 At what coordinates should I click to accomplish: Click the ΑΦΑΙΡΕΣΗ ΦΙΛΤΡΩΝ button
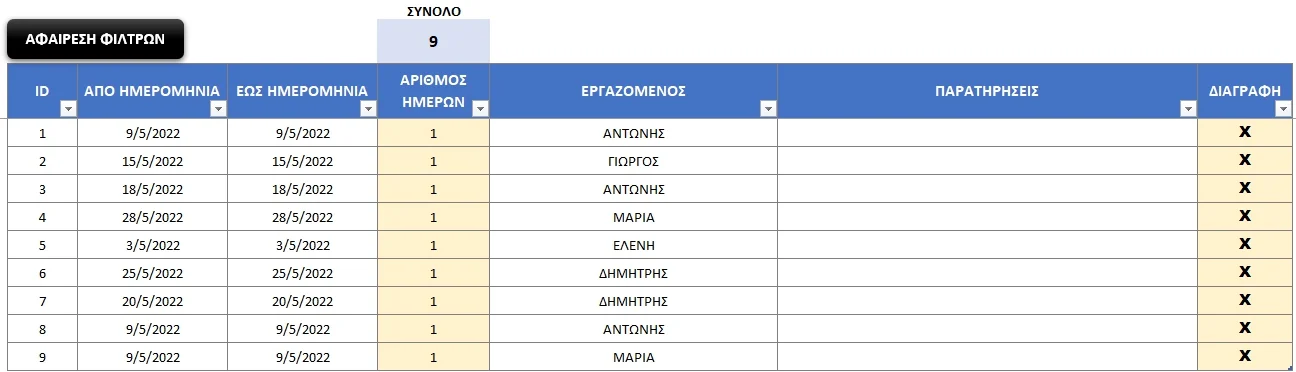pos(95,39)
